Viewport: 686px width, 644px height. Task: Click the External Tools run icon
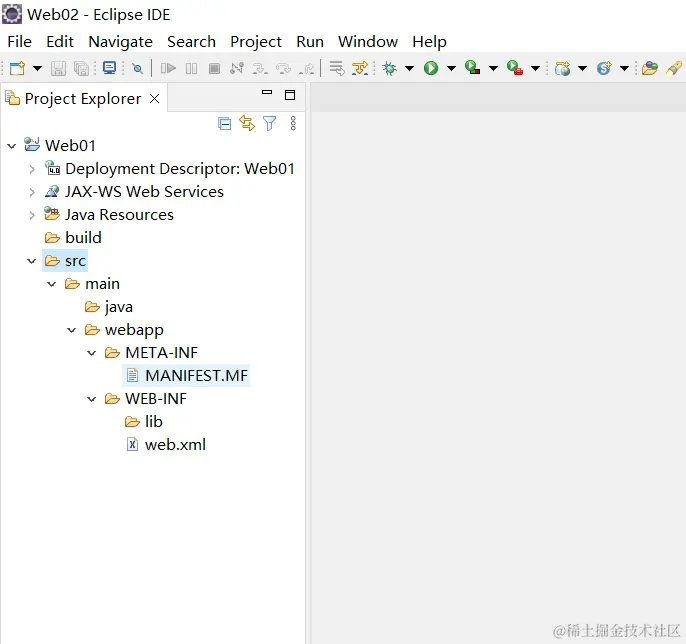[515, 68]
